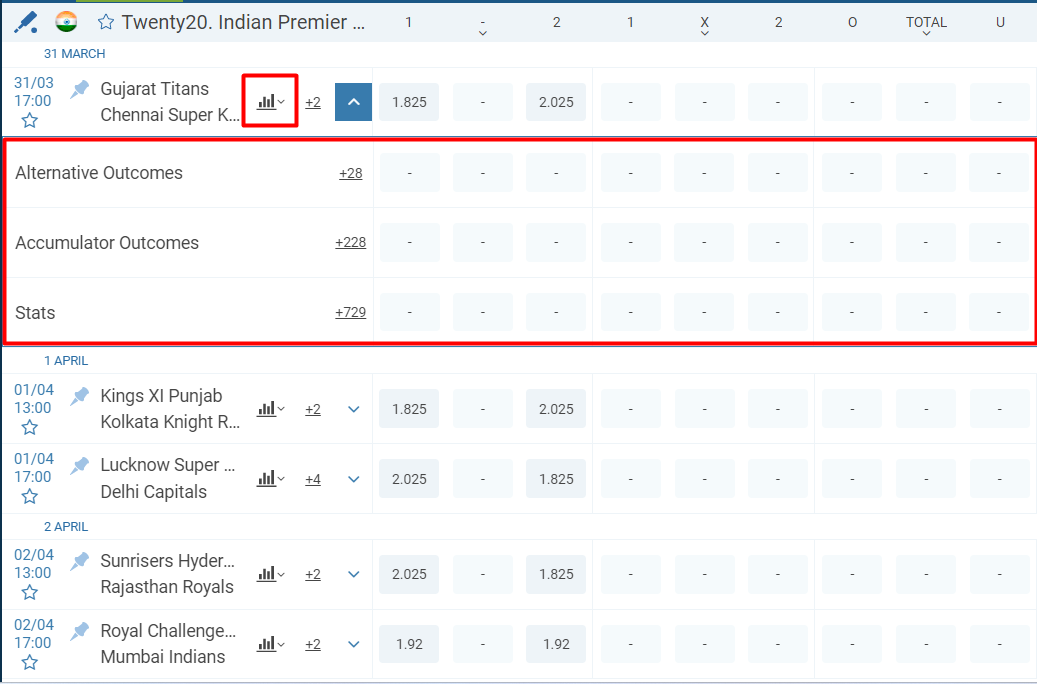Pin the Lucknow Super match
Screen dimensions: 1037x684
click(x=79, y=465)
